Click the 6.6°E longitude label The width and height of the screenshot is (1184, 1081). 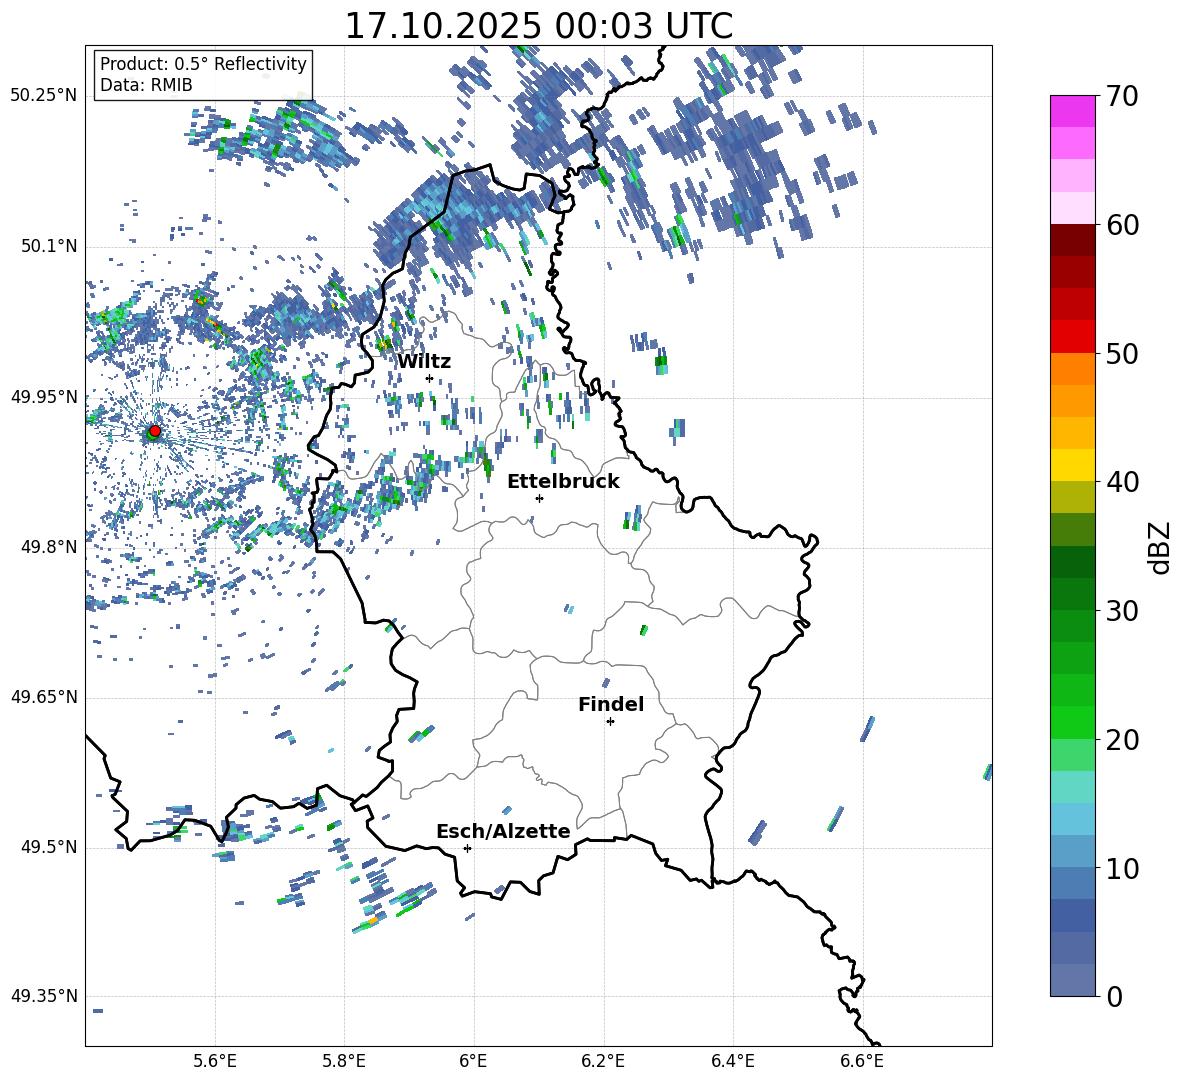coord(862,1061)
